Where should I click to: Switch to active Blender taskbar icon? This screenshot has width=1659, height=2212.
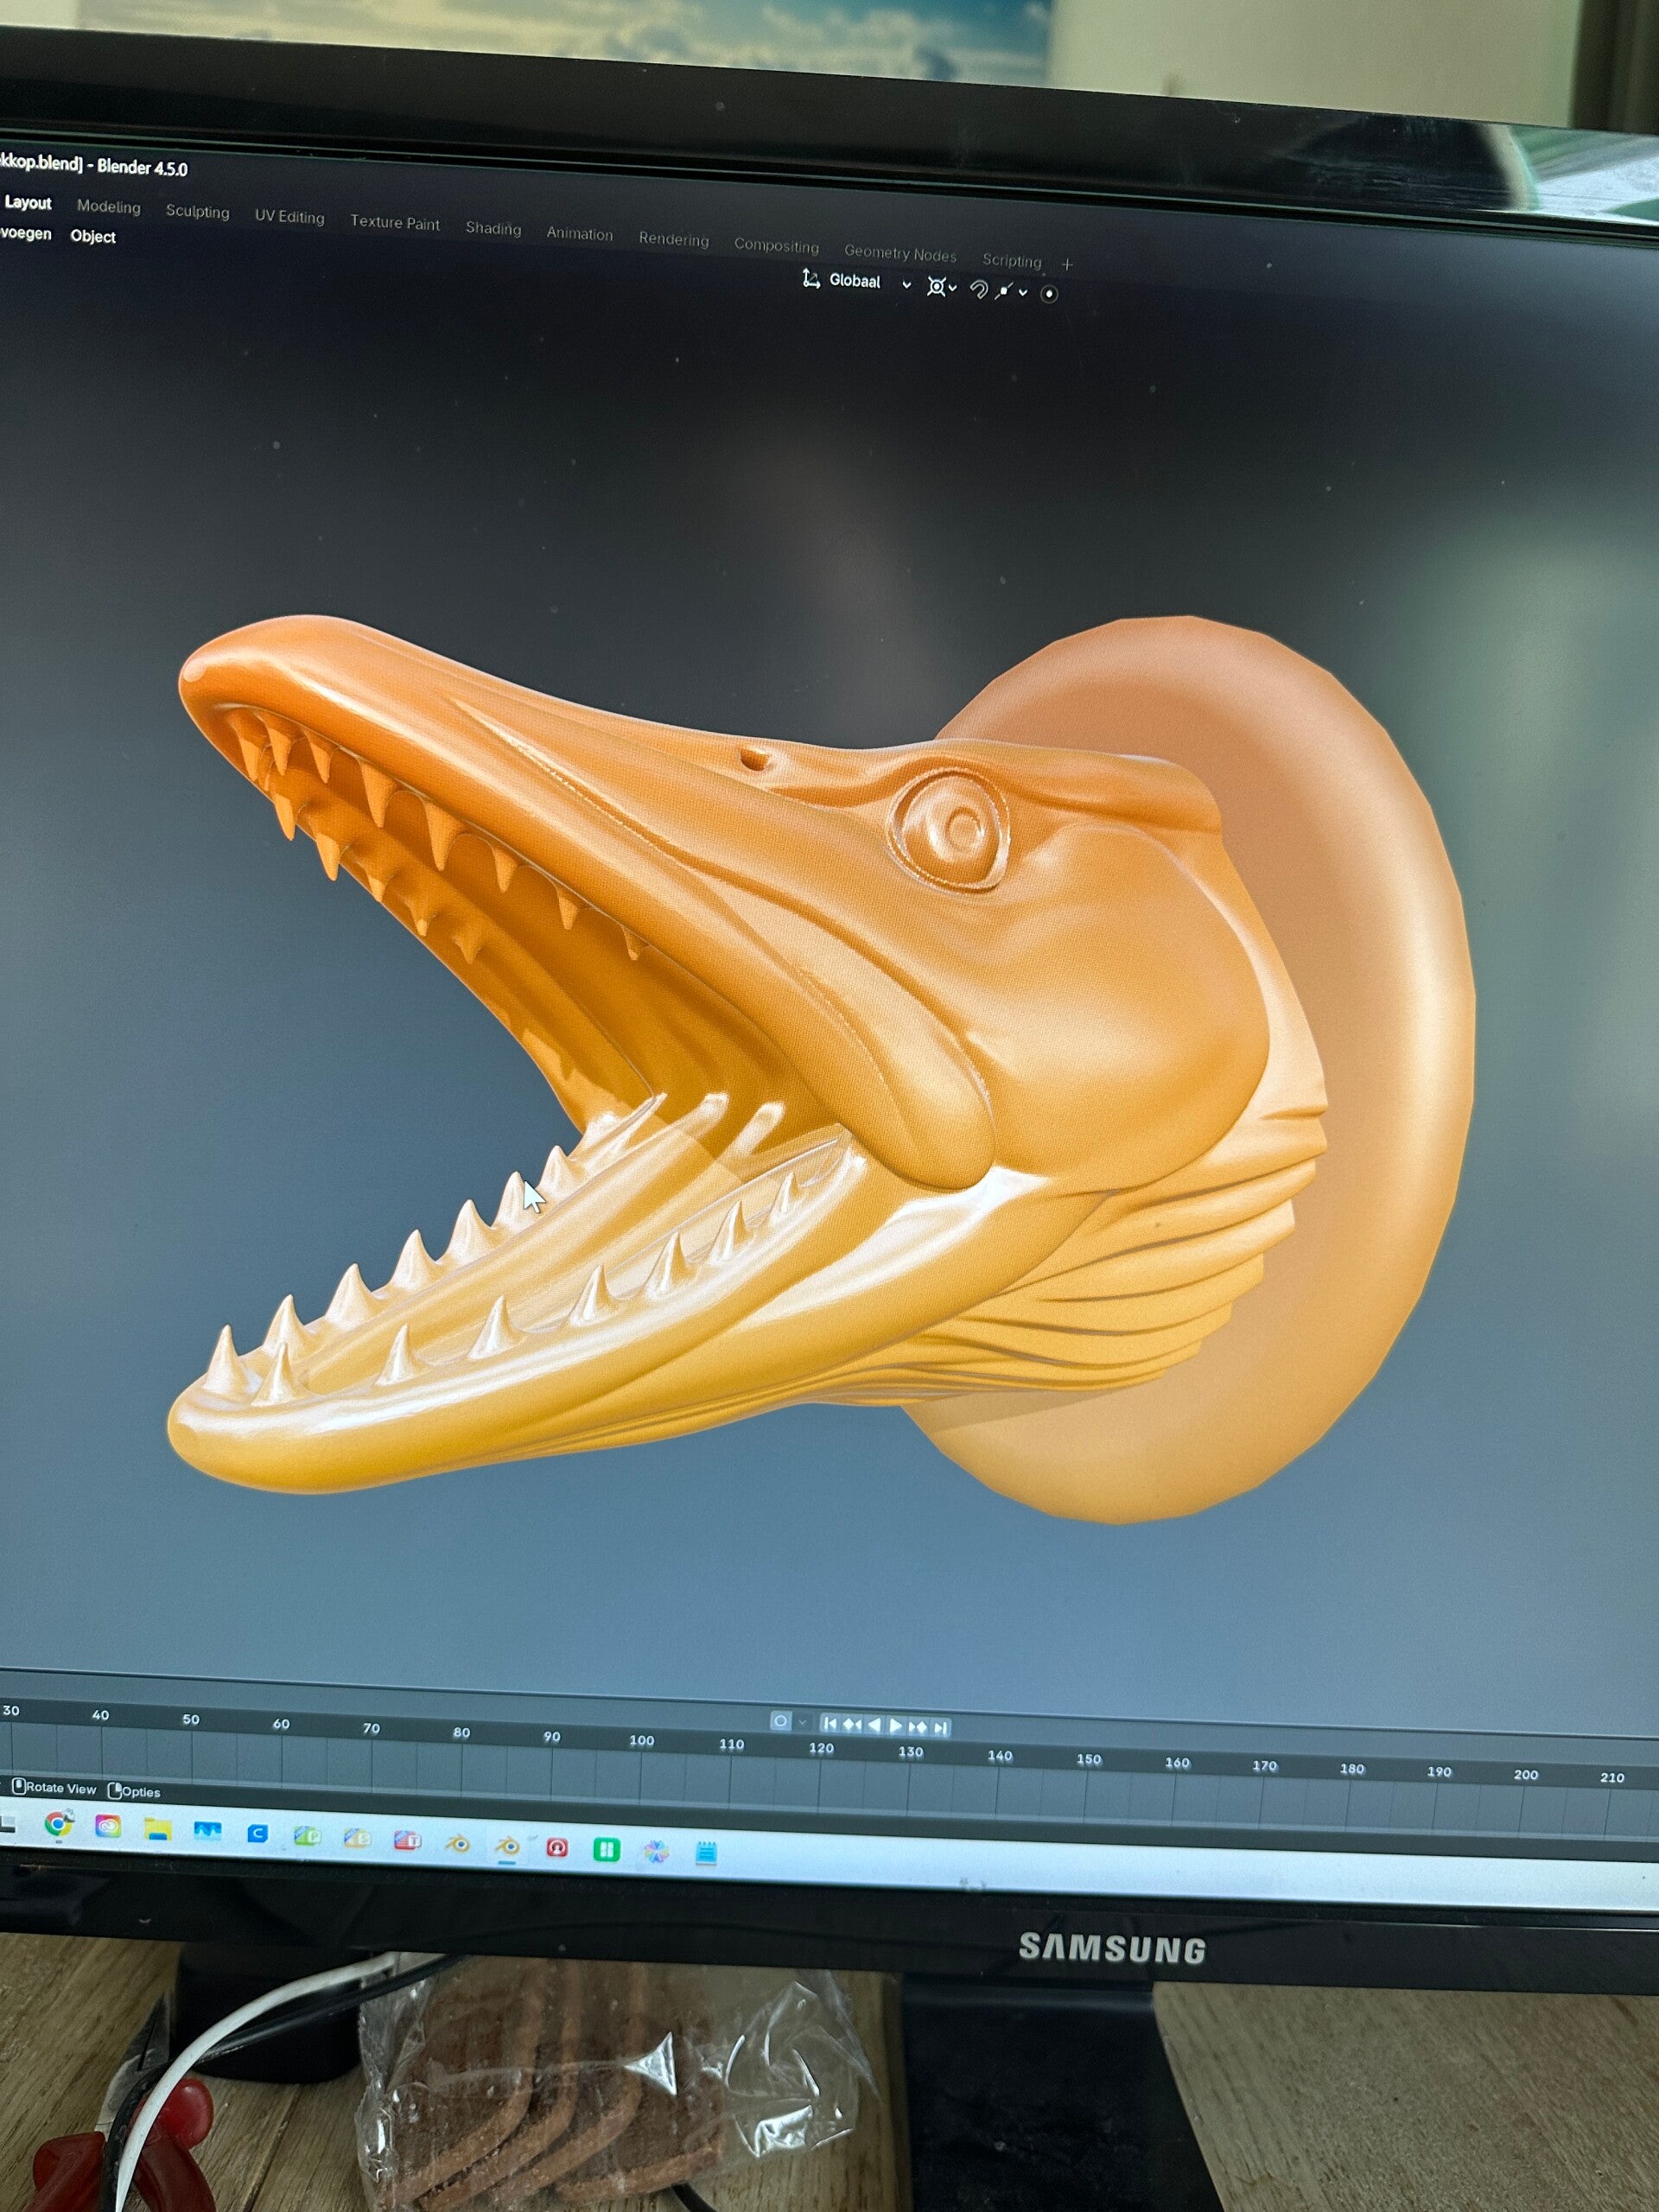tap(507, 1845)
